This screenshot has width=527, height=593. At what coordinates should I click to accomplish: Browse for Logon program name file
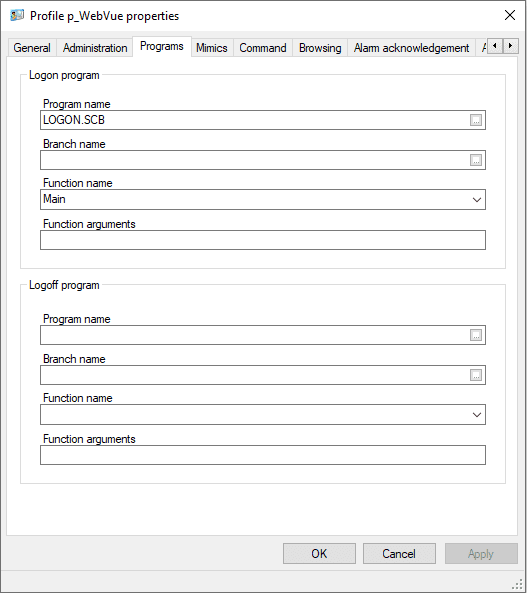476,120
